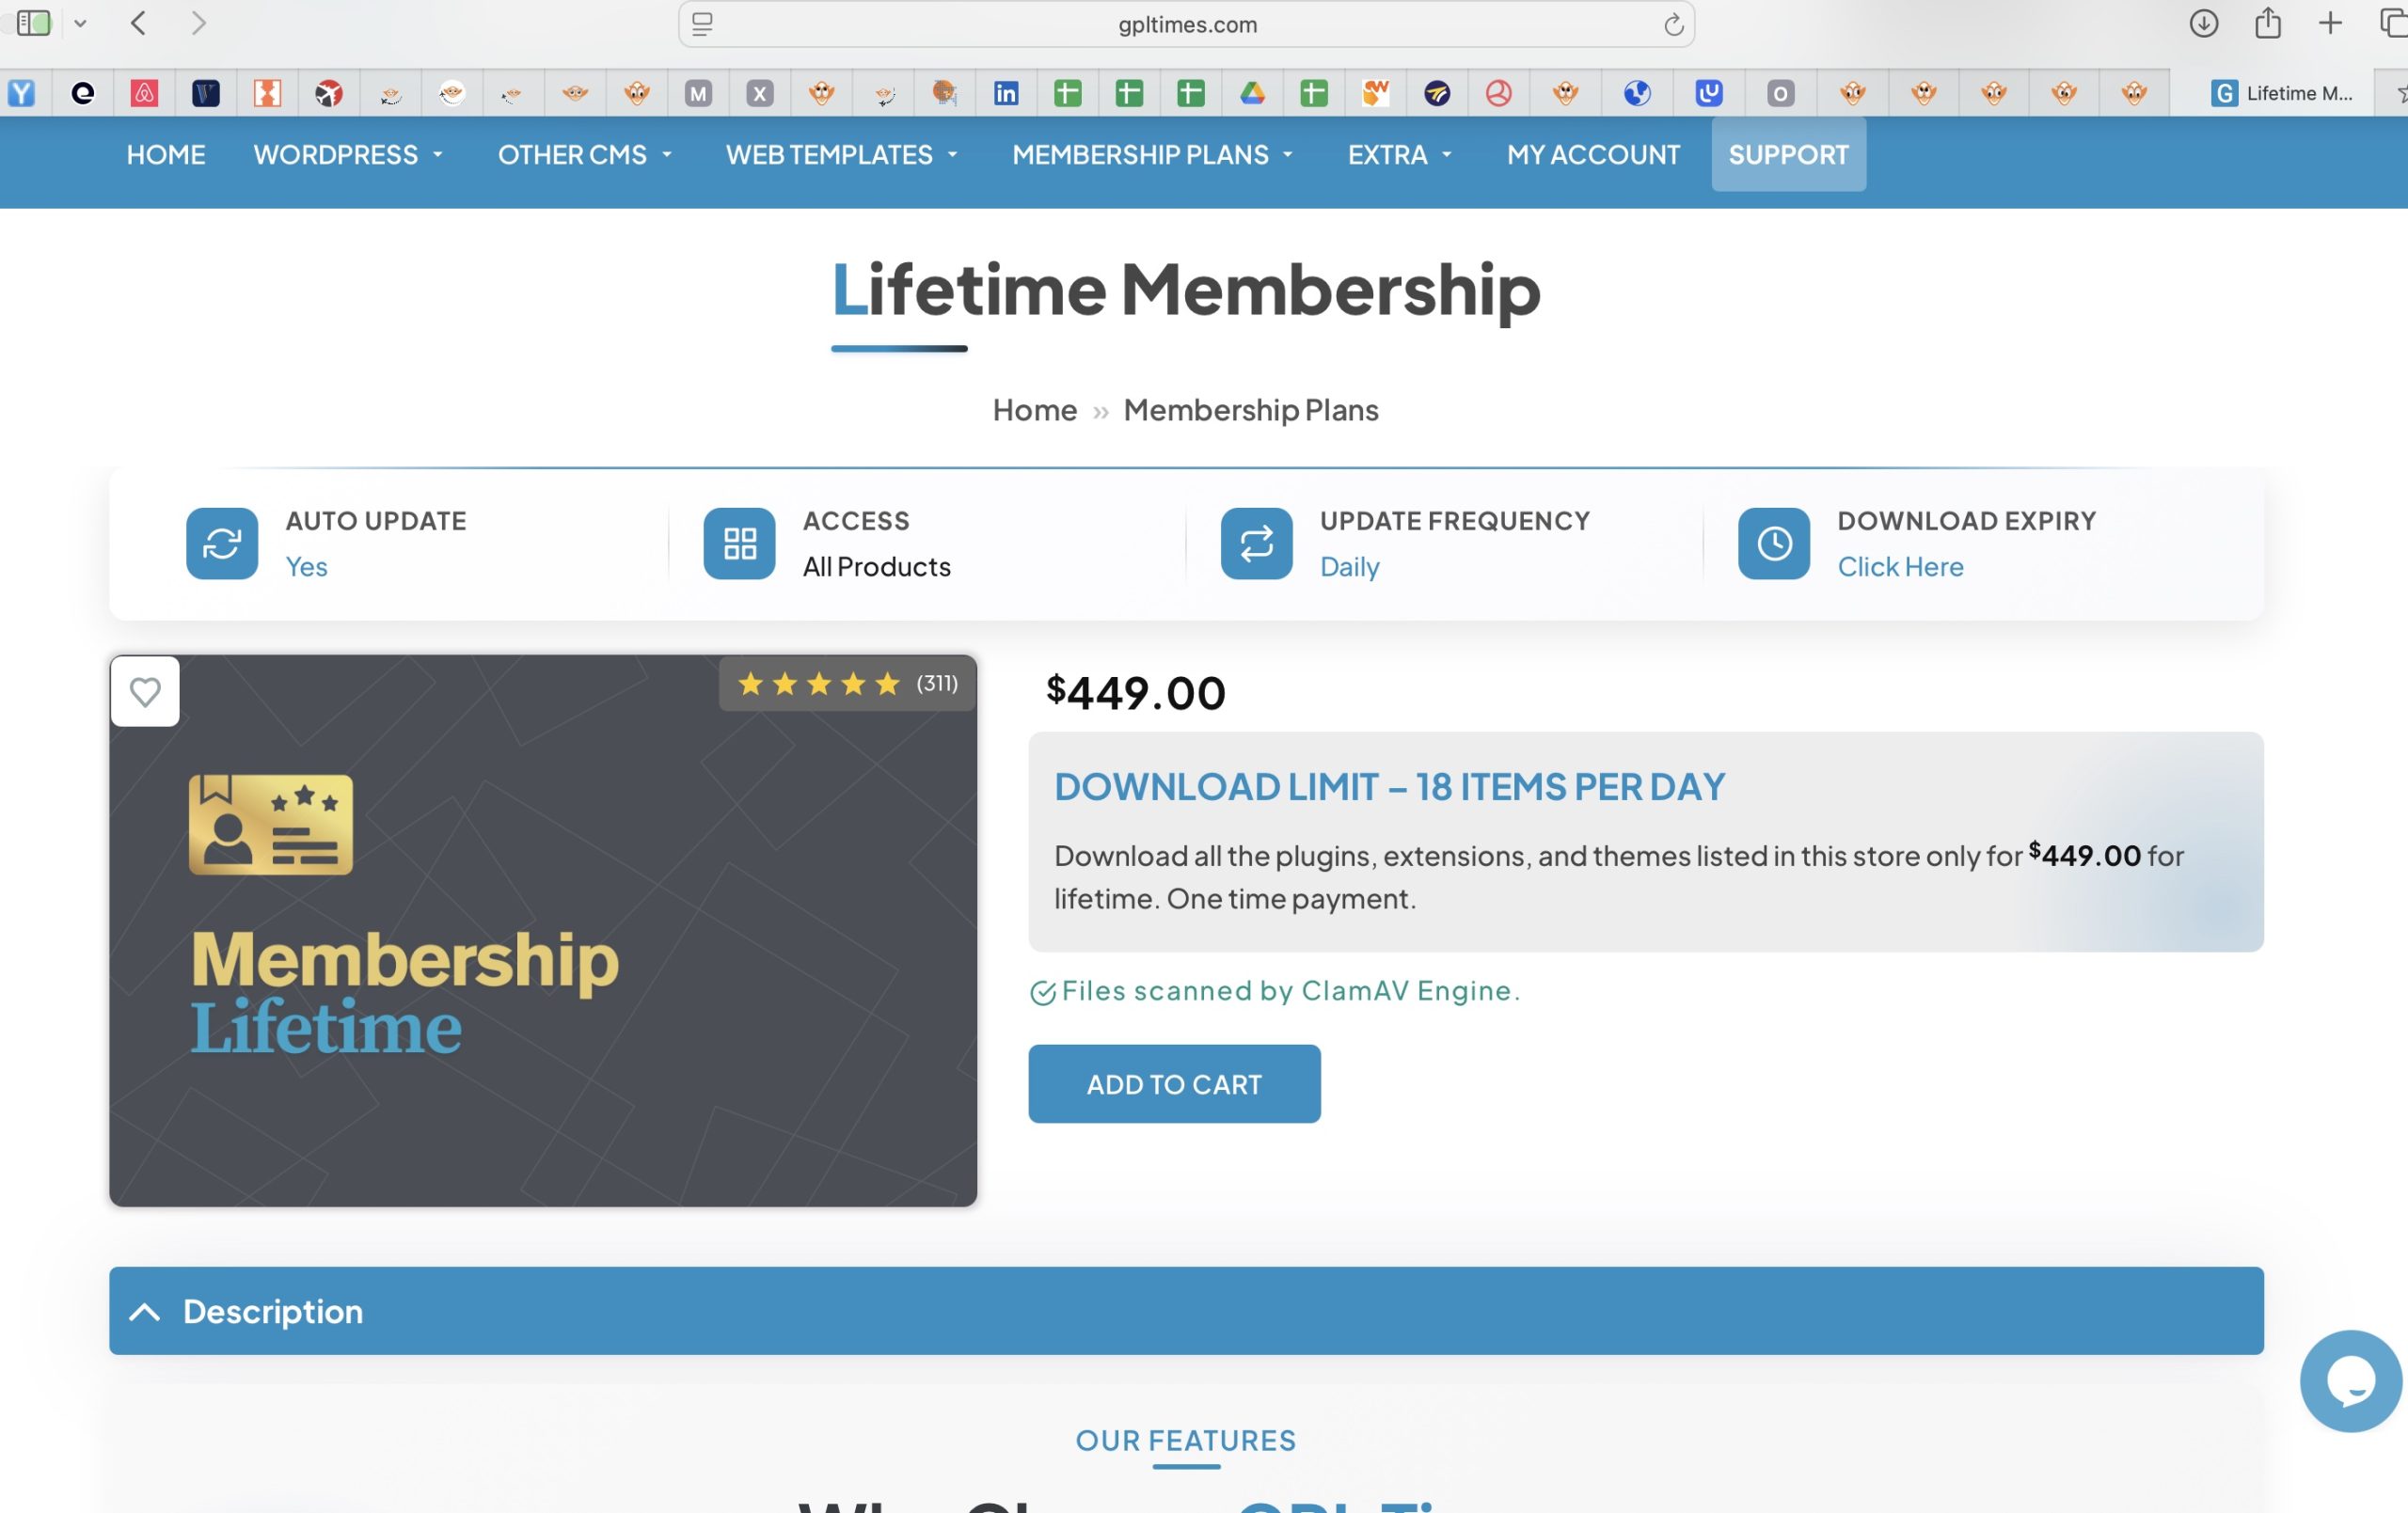Viewport: 2408px width, 1513px height.
Task: Switch to the LinkedIn favicon tab
Action: pyautogui.click(x=1006, y=93)
